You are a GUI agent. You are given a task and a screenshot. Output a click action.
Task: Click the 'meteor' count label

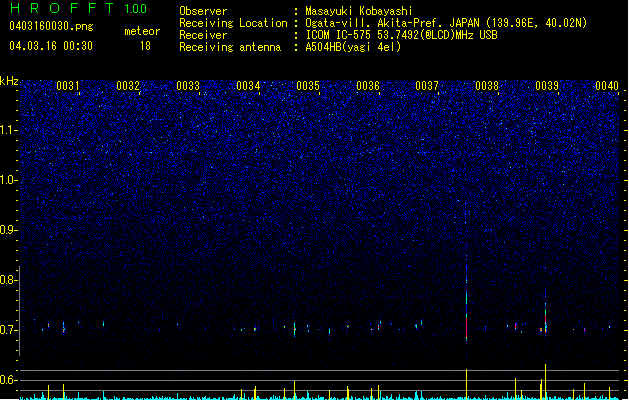click(142, 31)
